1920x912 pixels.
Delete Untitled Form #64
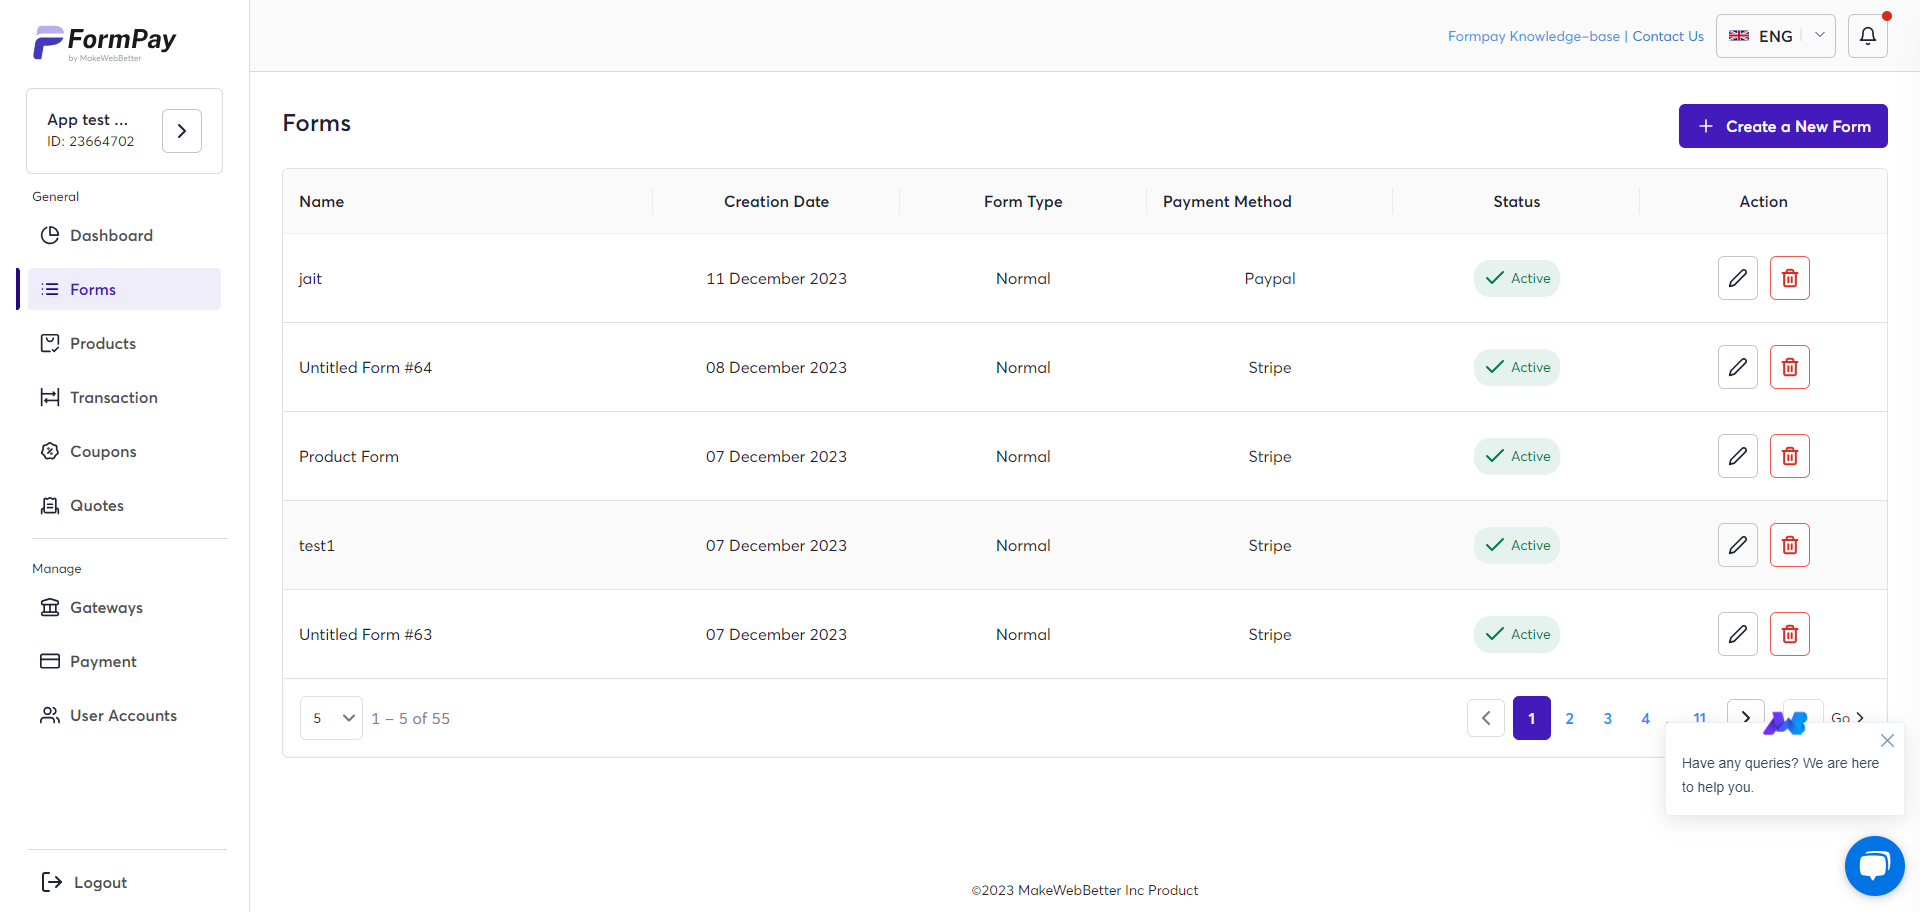[1789, 367]
